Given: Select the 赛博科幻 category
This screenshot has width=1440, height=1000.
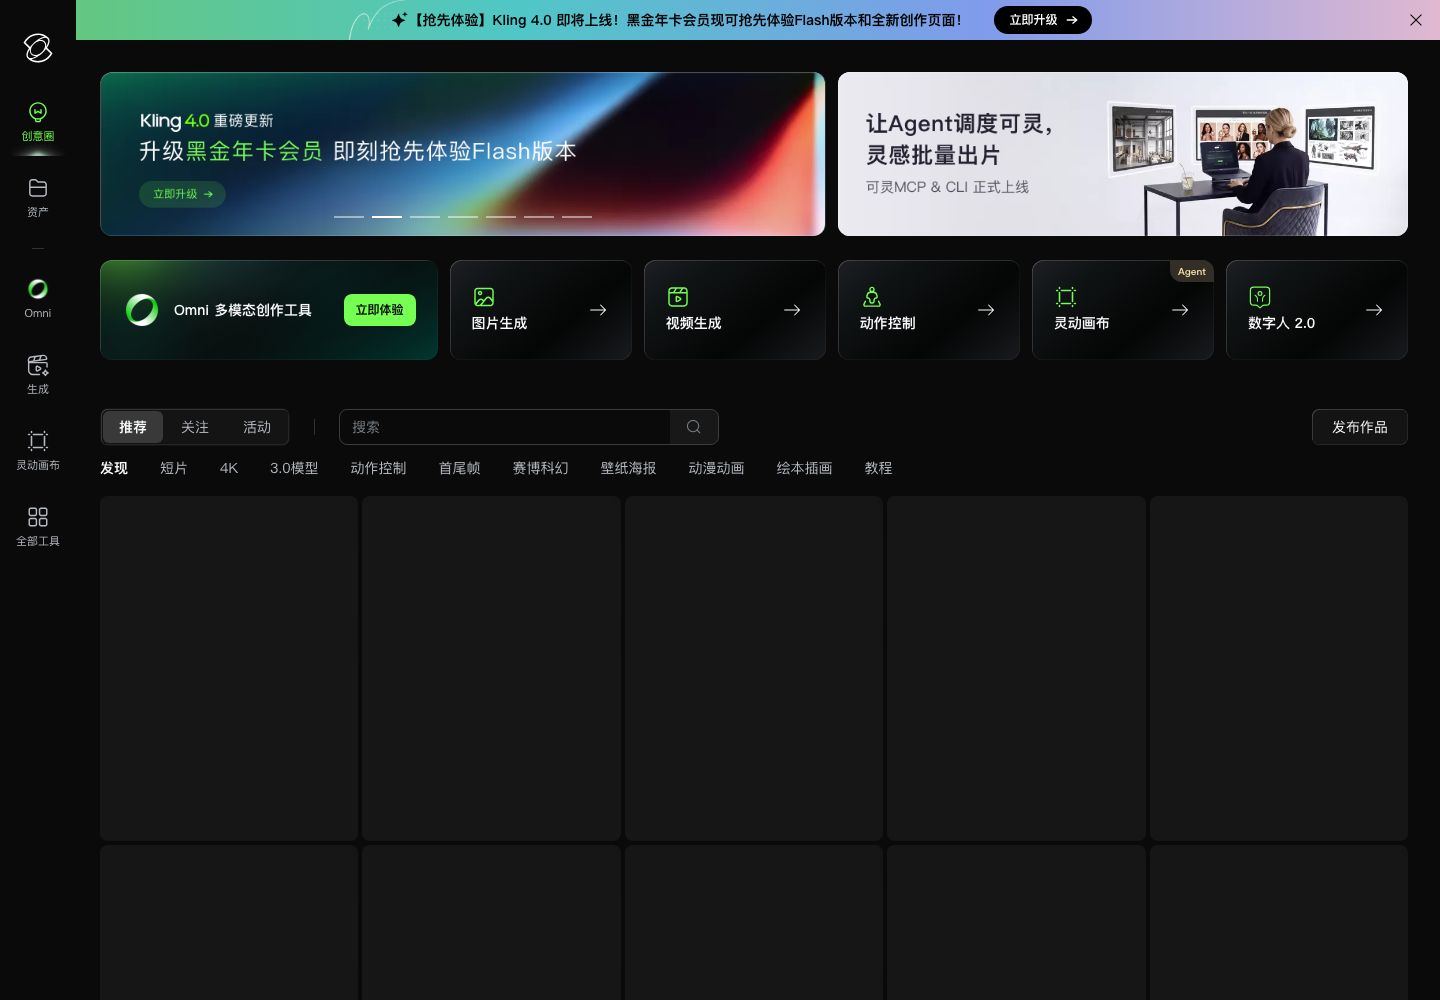Looking at the screenshot, I should 541,468.
